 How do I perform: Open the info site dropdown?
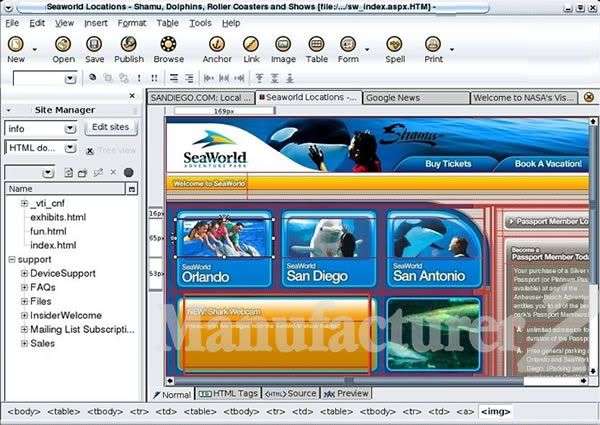pos(70,129)
